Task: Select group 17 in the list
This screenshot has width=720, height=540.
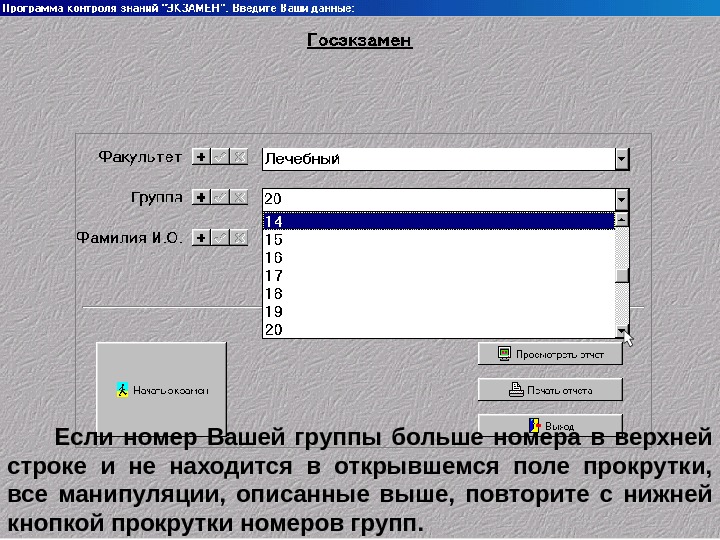Action: tap(439, 276)
